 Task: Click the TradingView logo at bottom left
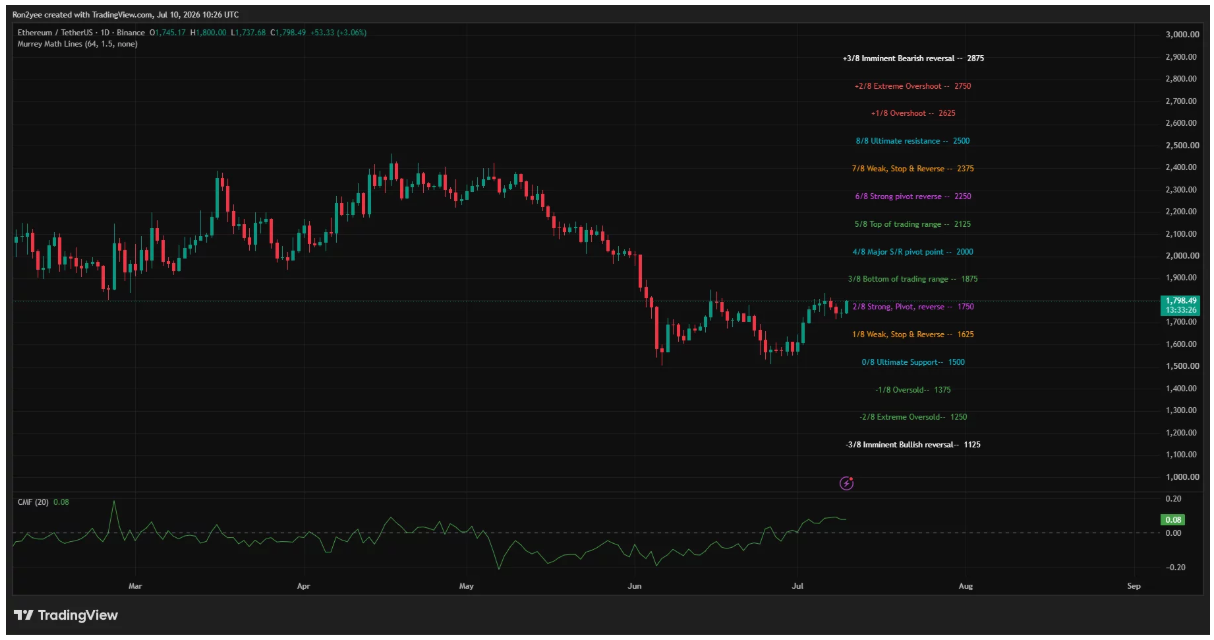66,615
